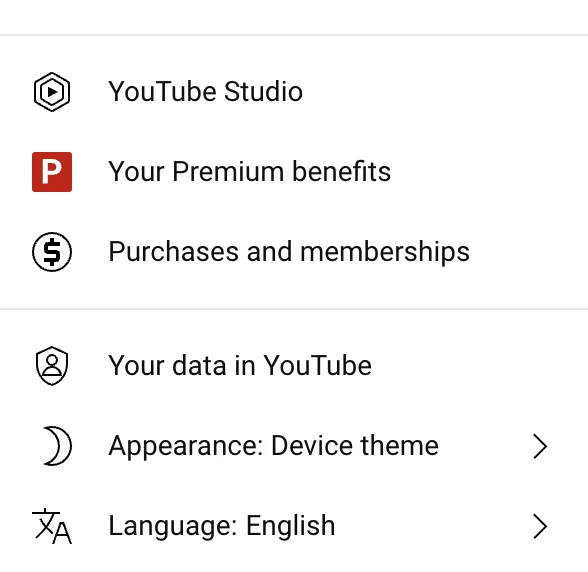Expand the Language submenu chevron

540,526
